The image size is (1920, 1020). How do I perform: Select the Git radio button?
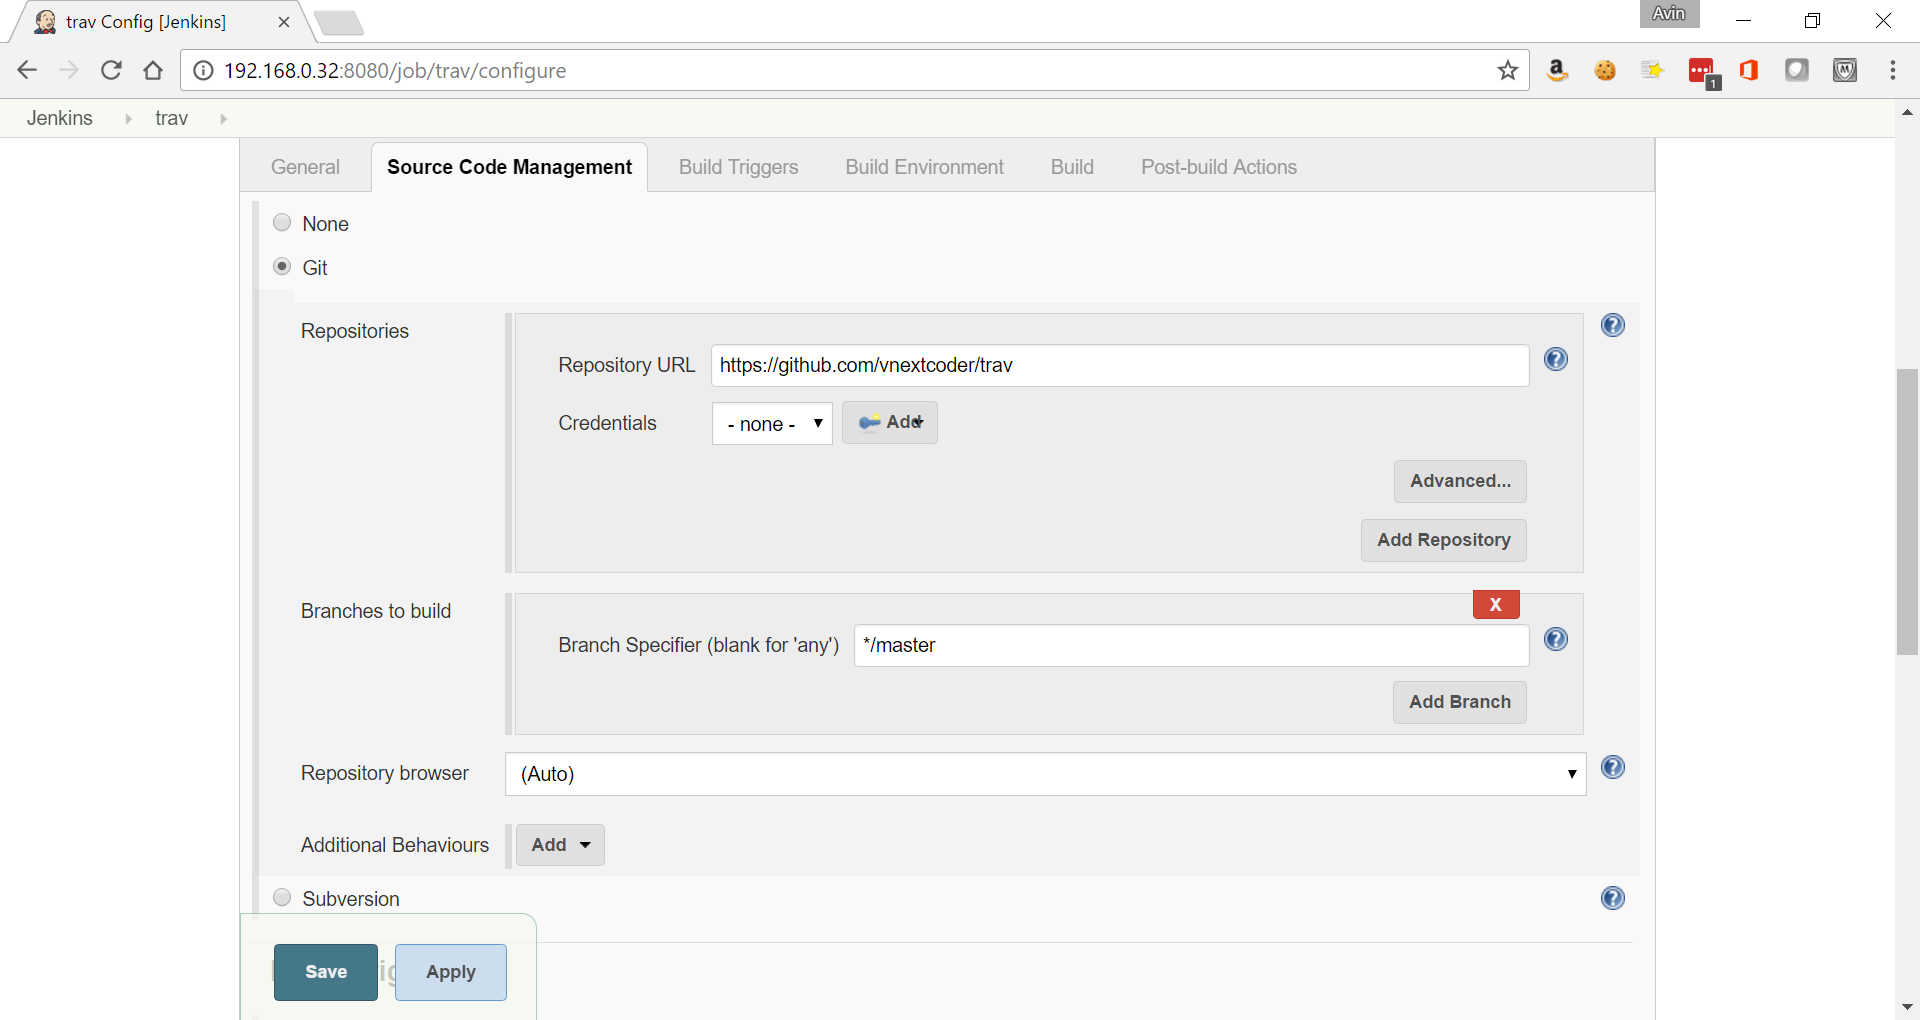point(282,267)
